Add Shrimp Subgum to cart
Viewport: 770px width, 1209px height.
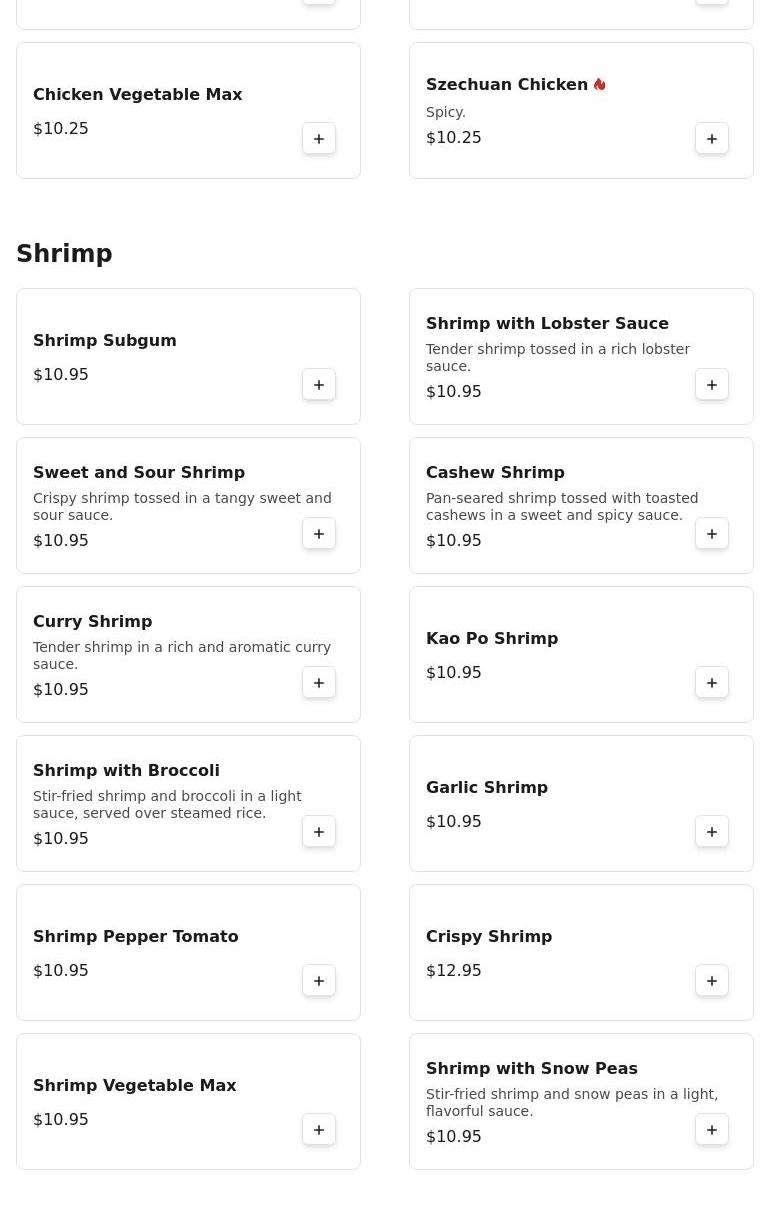(319, 385)
